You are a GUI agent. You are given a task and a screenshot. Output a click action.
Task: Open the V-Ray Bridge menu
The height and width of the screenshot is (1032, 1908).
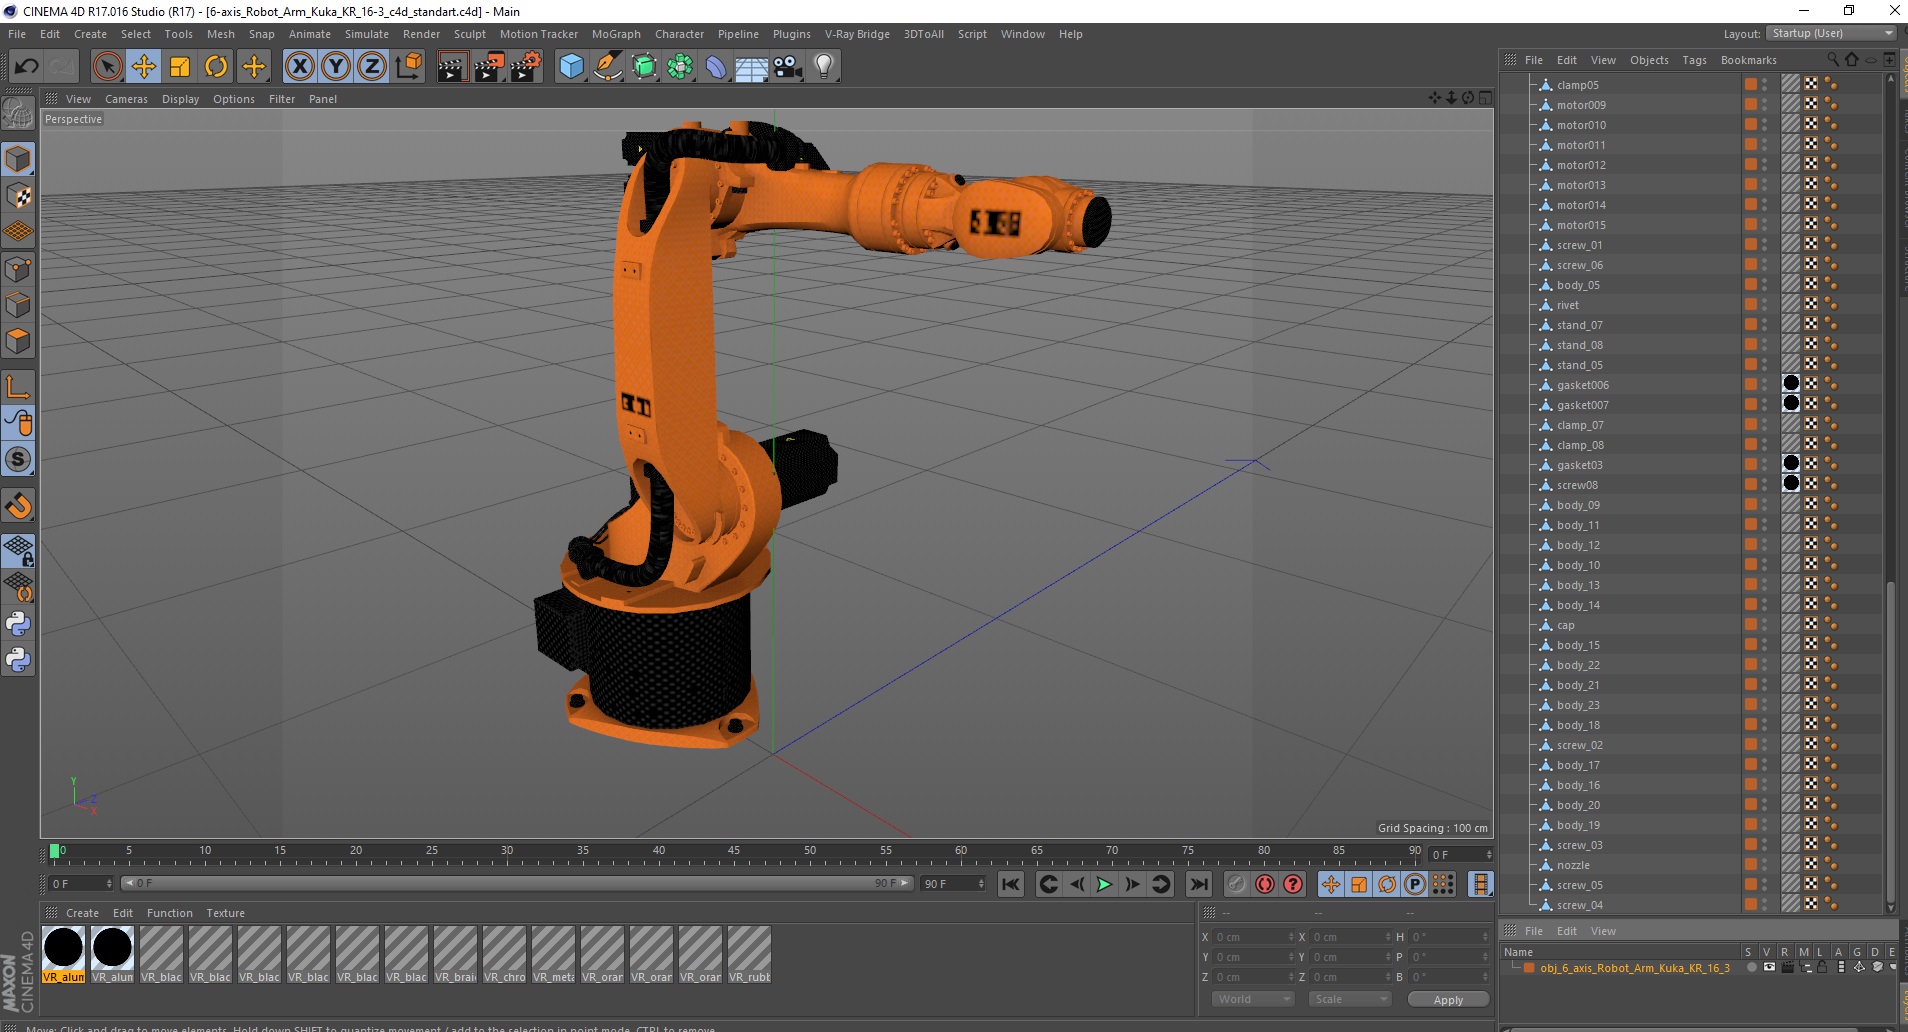(x=857, y=34)
